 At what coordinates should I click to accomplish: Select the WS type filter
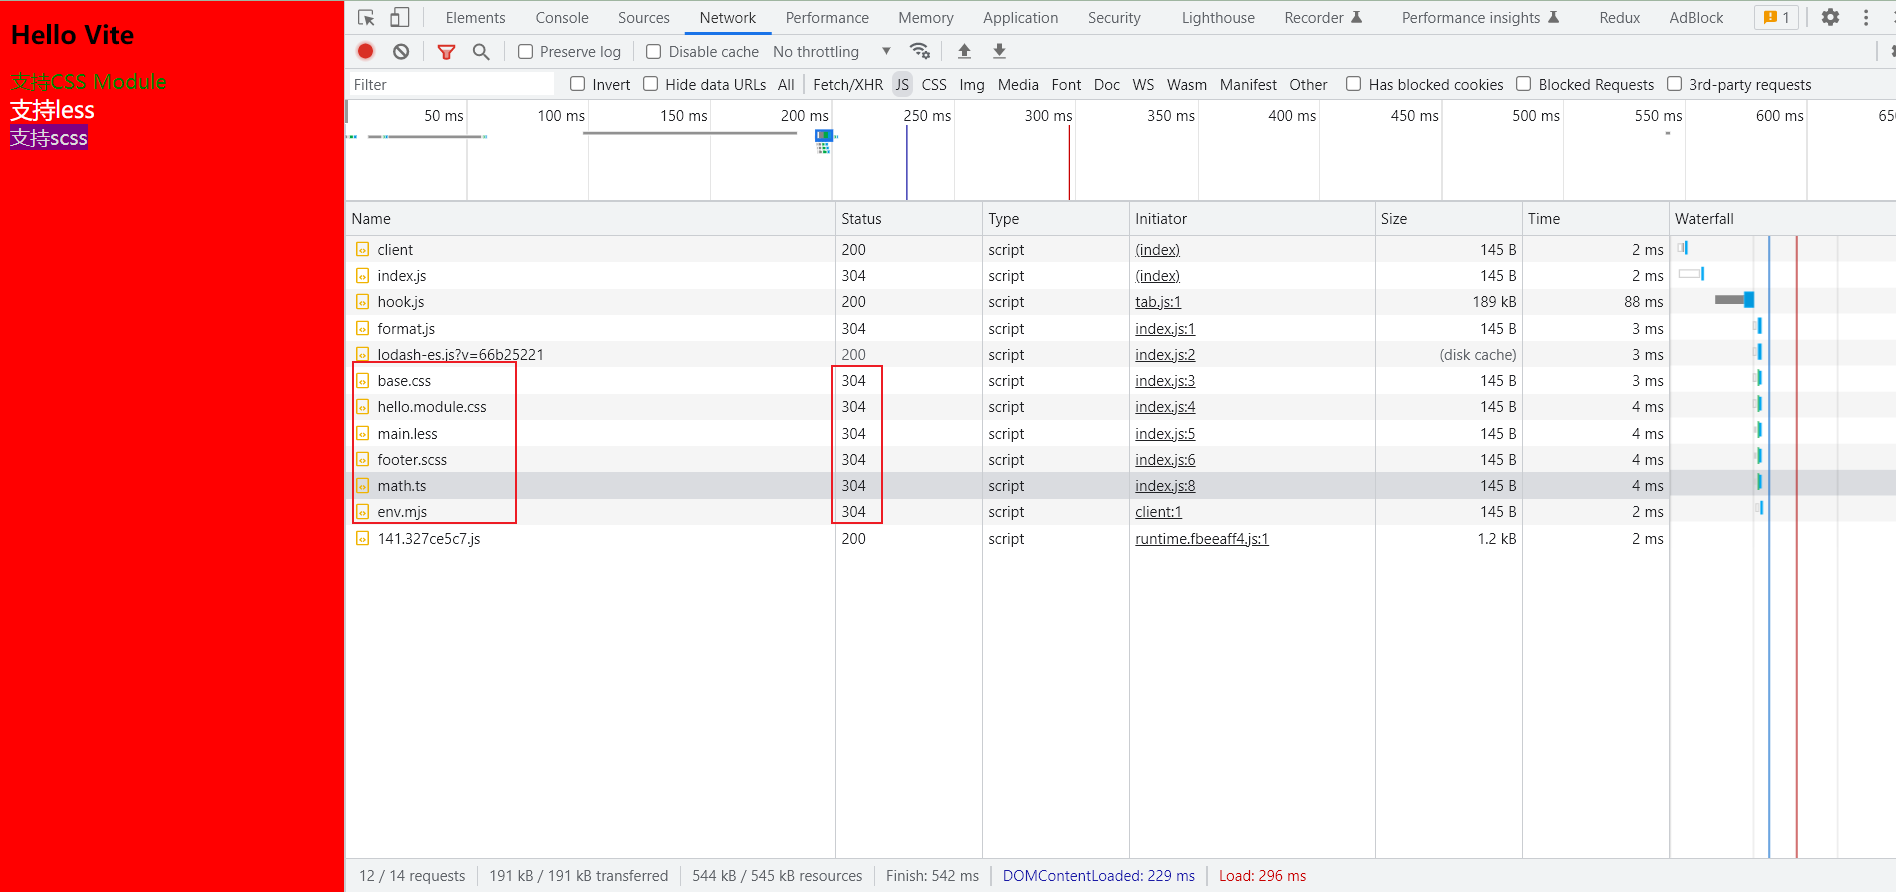[1143, 85]
